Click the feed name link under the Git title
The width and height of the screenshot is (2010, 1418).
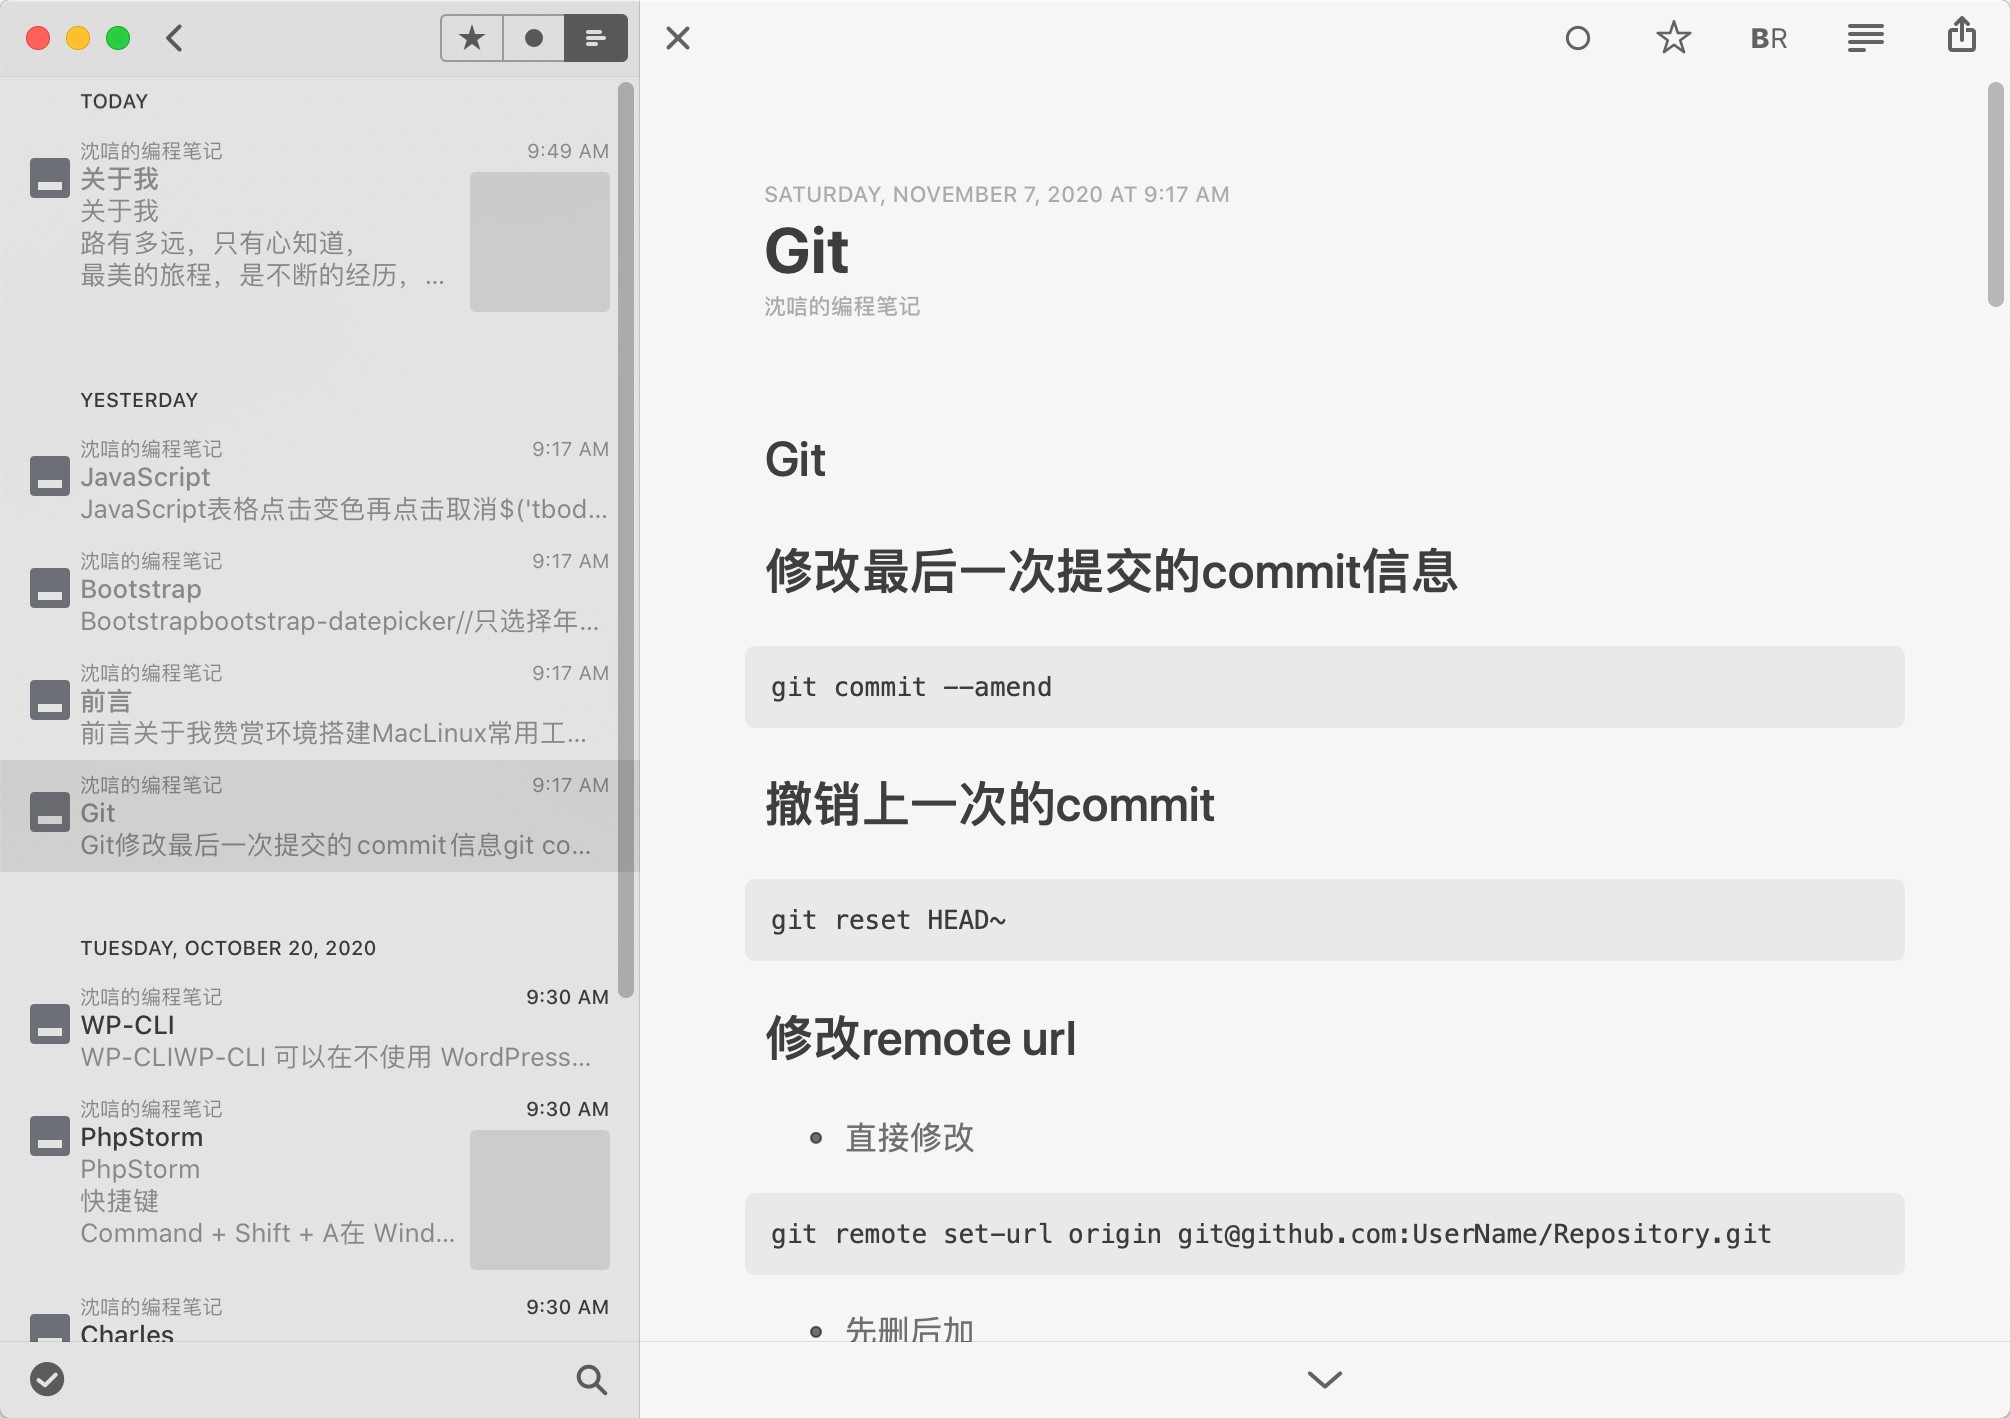pyautogui.click(x=842, y=307)
